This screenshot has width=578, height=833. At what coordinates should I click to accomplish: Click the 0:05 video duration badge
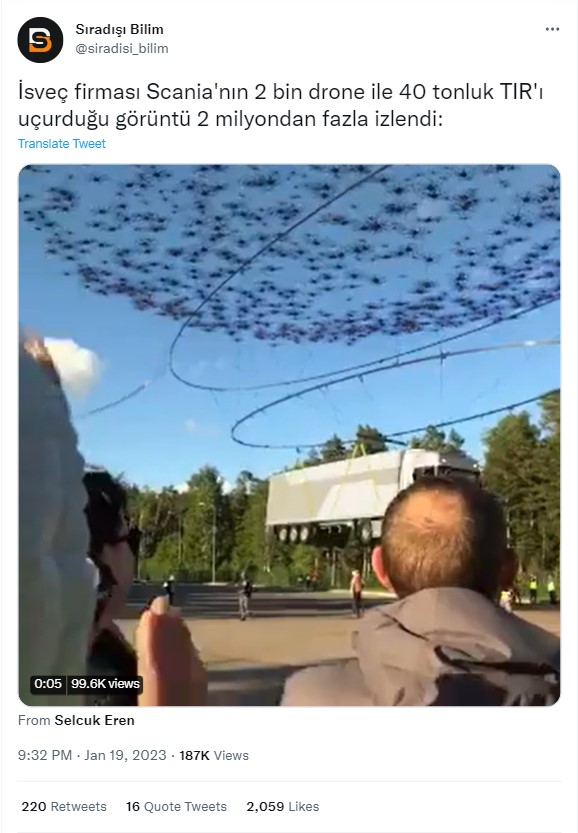click(x=48, y=683)
